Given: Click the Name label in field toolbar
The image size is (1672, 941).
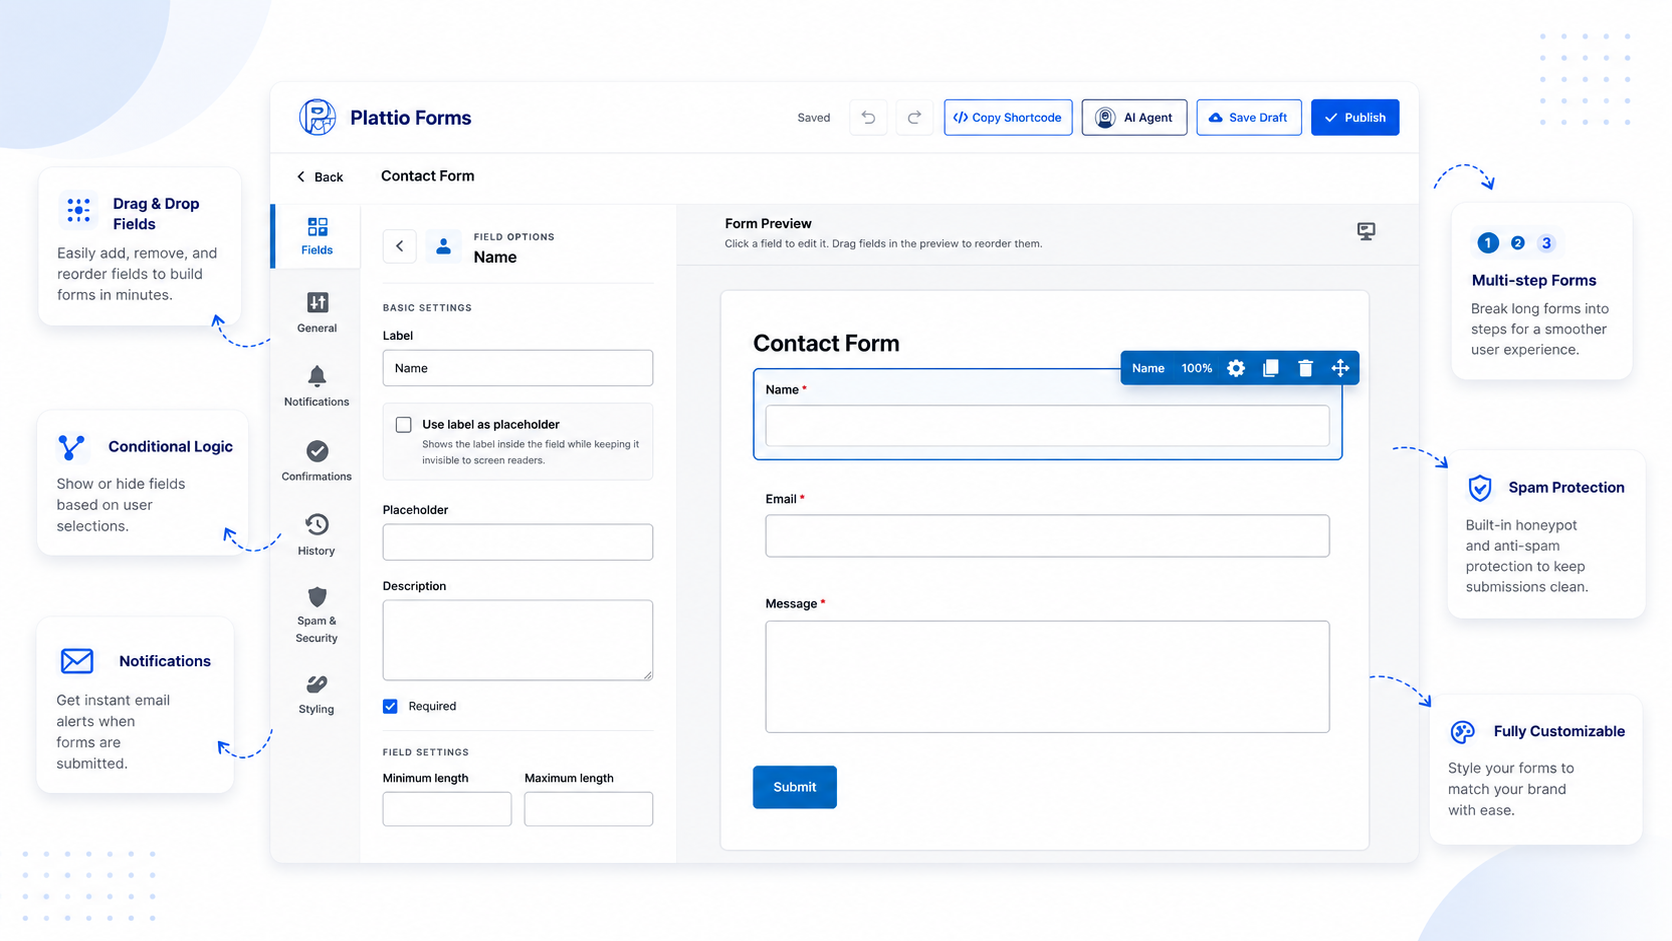Looking at the screenshot, I should click(1148, 368).
